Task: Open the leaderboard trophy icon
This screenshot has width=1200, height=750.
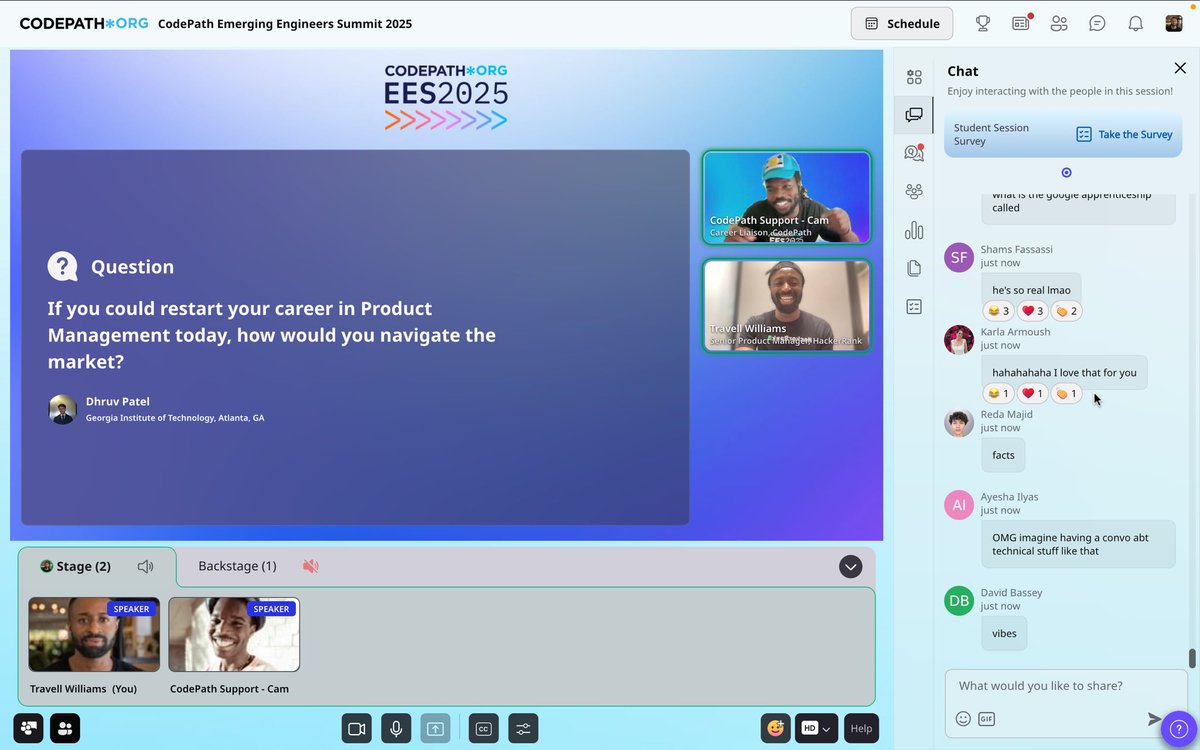Action: pyautogui.click(x=983, y=23)
